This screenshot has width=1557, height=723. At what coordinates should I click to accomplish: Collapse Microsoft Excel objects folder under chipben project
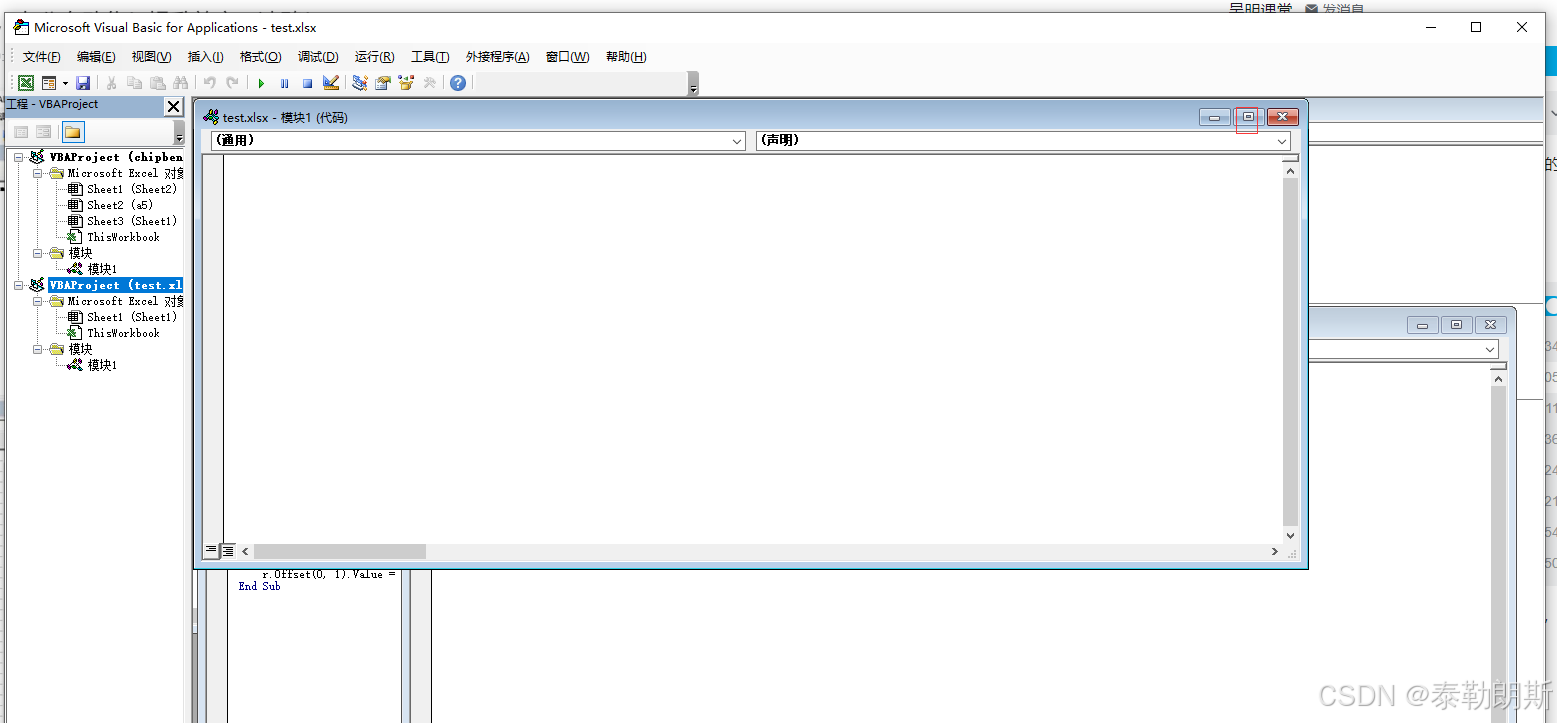[x=38, y=173]
